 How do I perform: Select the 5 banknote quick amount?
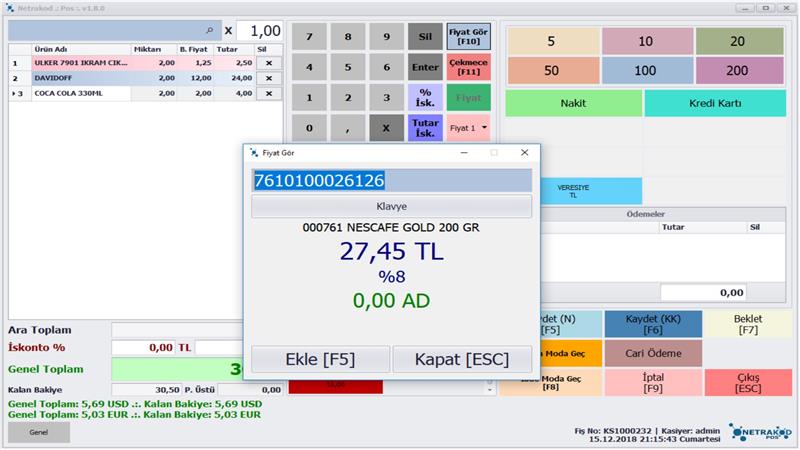(x=552, y=41)
